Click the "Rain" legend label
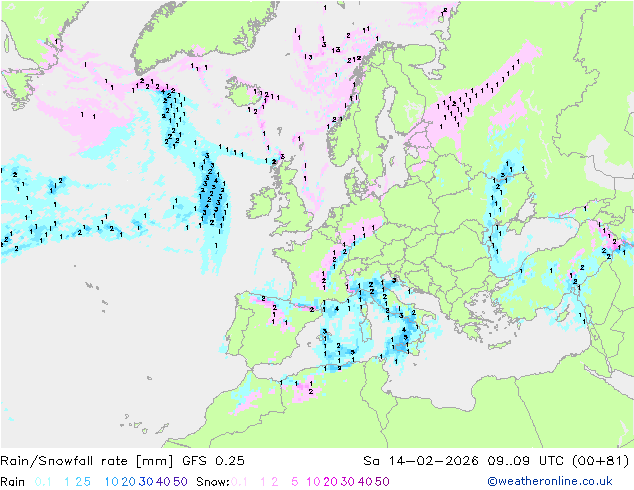634x490 pixels. point(13,482)
